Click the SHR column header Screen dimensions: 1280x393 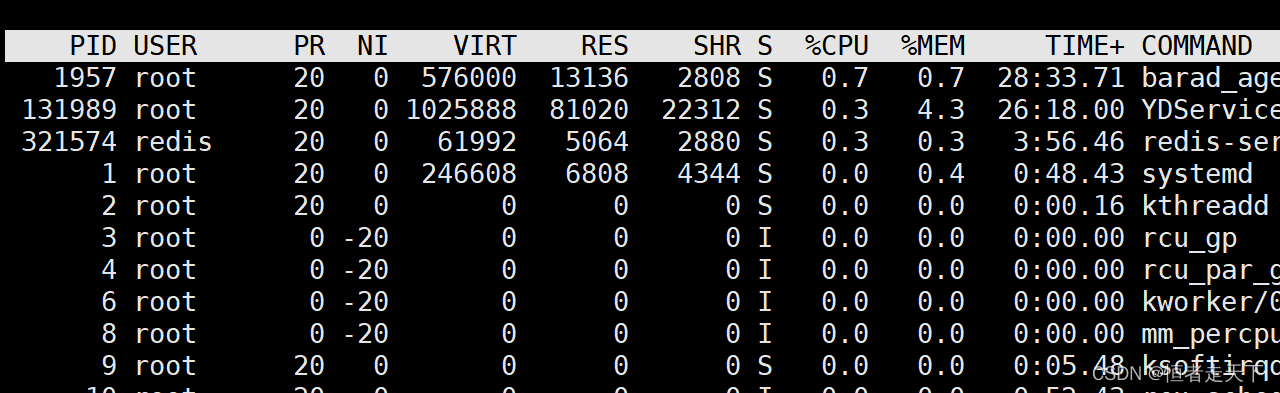pos(717,46)
